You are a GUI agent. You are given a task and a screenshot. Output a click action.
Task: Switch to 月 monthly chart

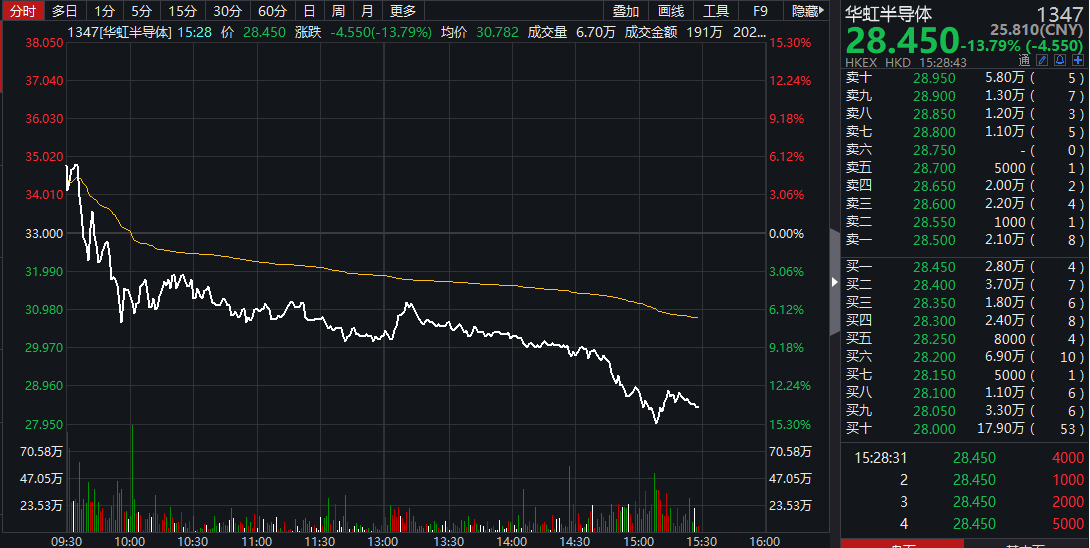(367, 10)
